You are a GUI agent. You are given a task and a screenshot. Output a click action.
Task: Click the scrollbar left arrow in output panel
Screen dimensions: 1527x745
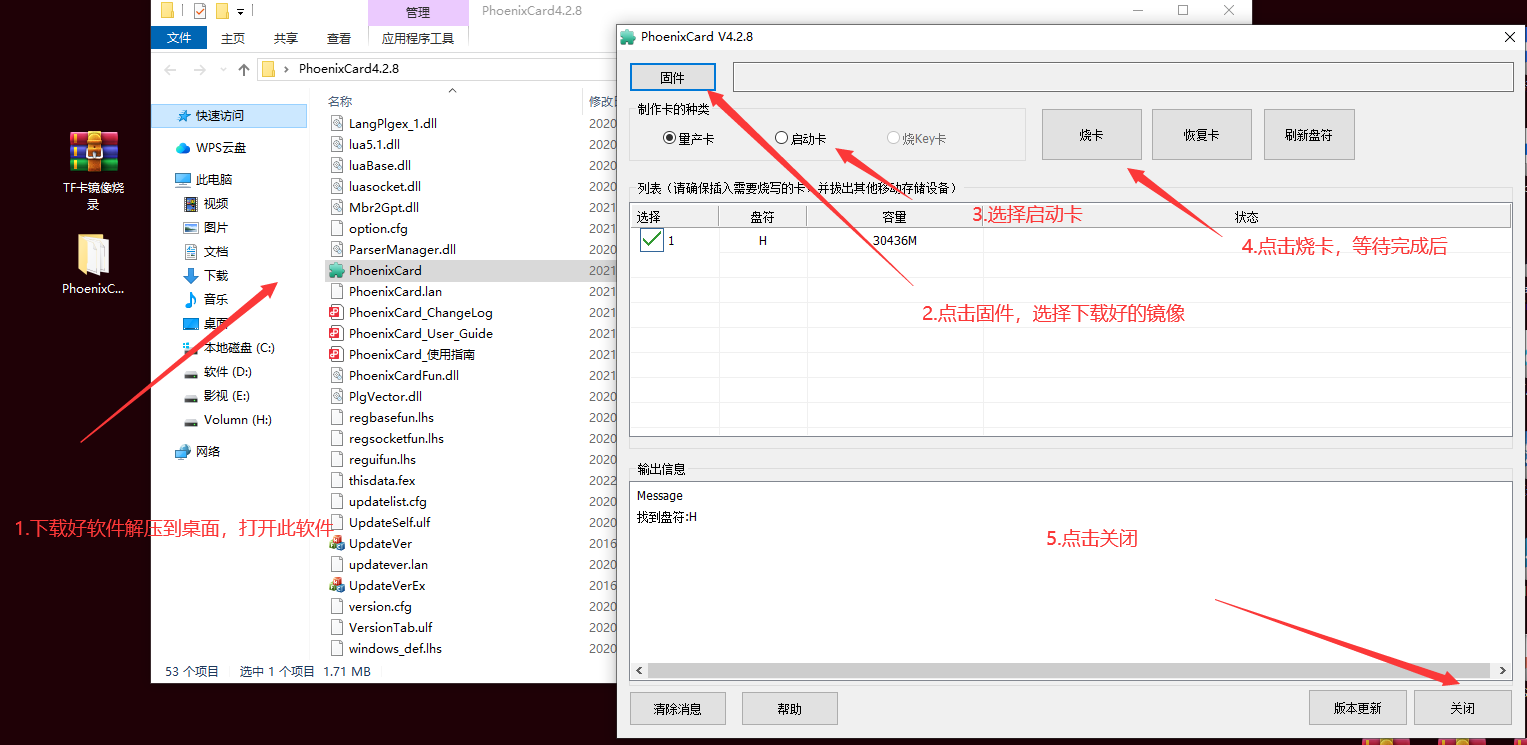pos(640,670)
